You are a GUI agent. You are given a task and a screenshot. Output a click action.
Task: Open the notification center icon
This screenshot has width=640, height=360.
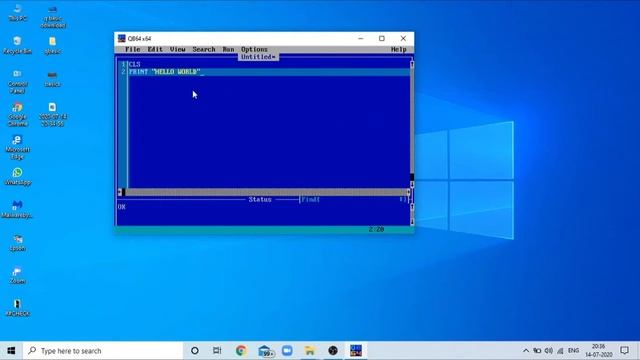point(624,351)
